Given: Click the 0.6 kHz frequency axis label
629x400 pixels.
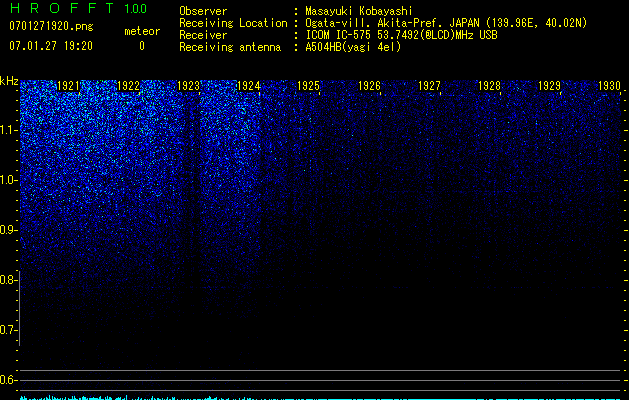Looking at the screenshot, I should tap(8, 380).
